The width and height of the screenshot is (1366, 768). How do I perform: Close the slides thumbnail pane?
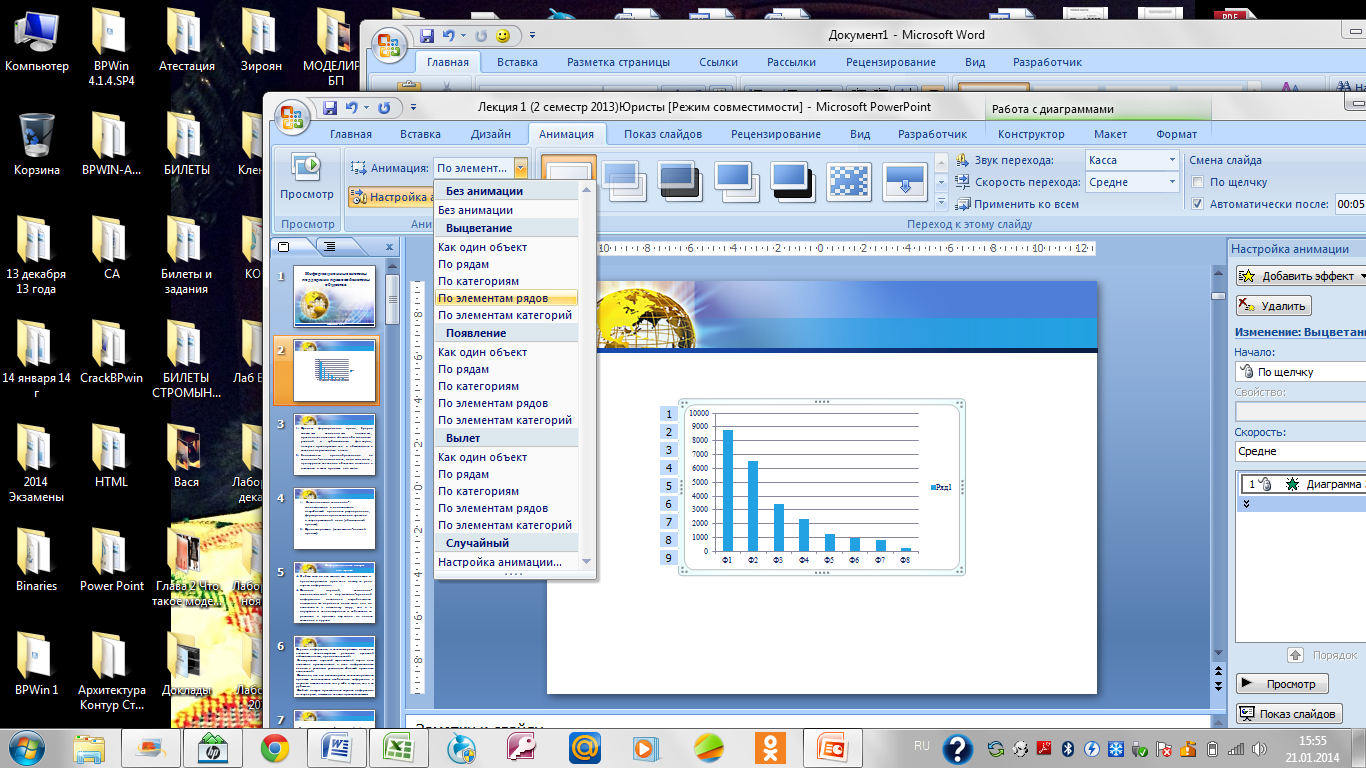tap(390, 247)
